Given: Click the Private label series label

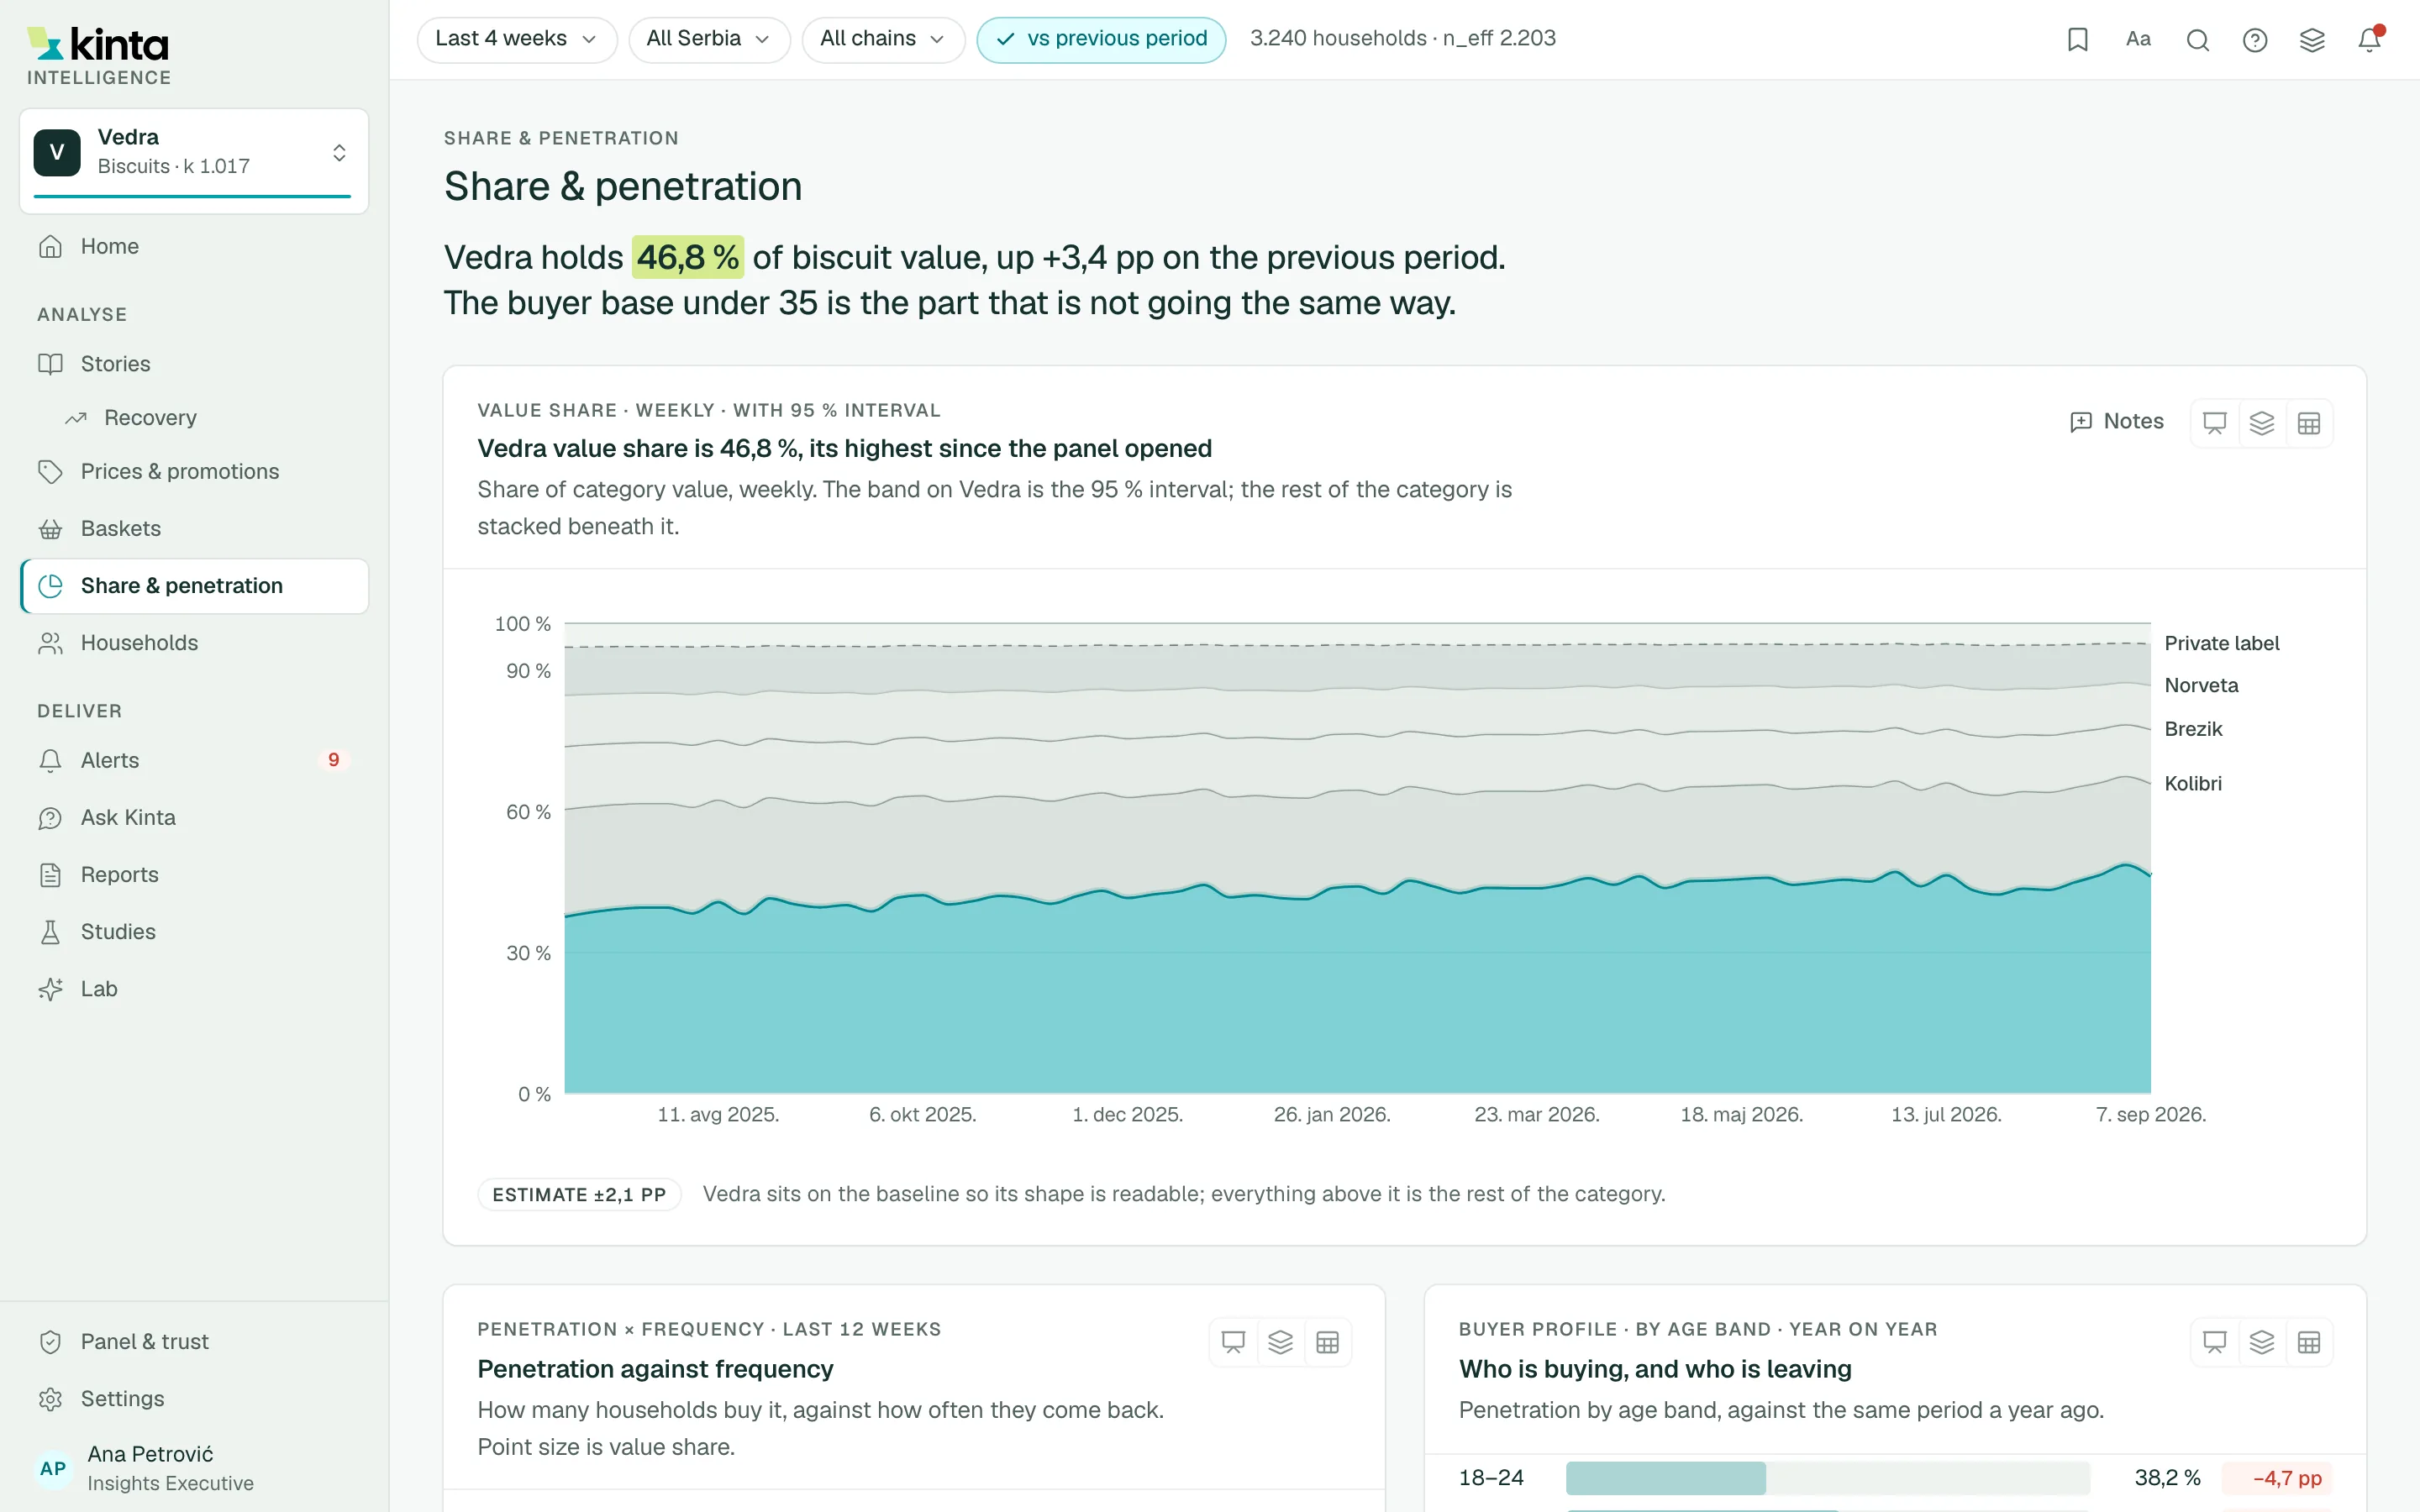Looking at the screenshot, I should [2222, 644].
